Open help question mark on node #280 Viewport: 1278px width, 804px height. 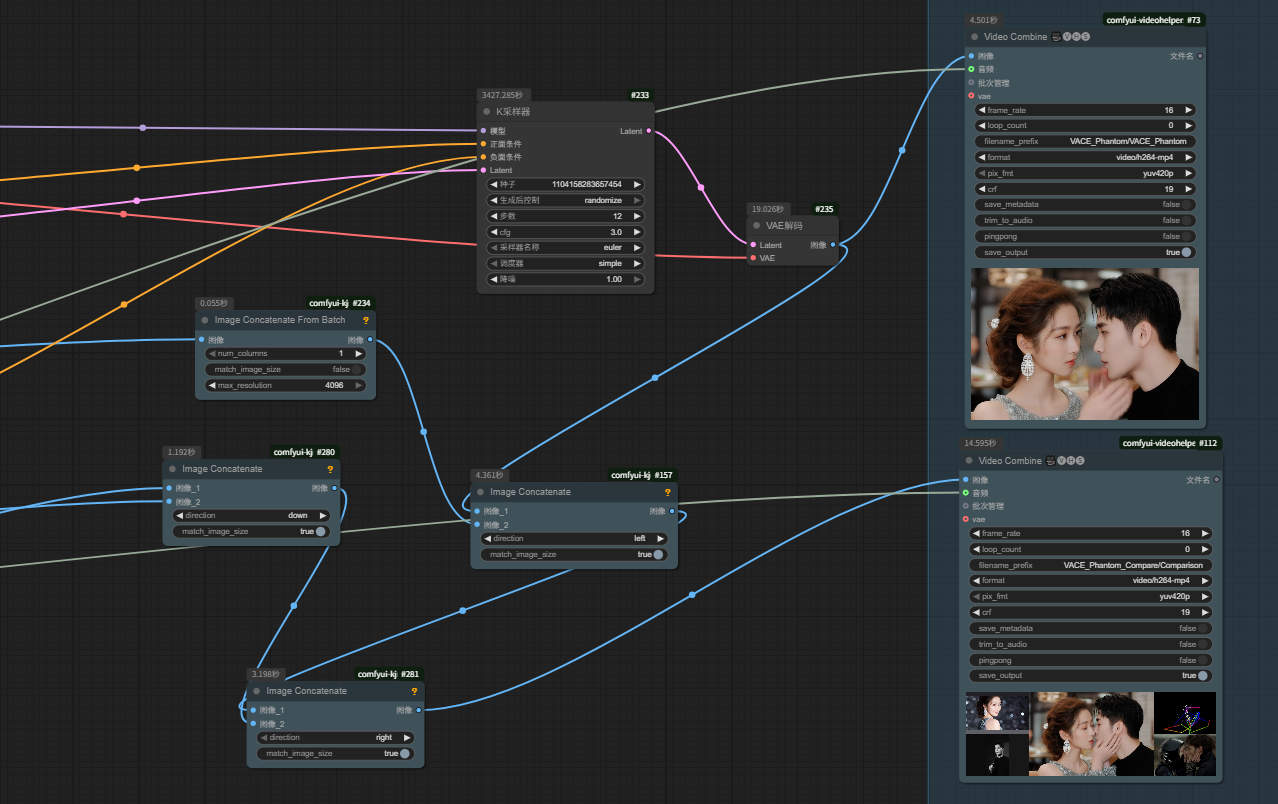point(330,469)
